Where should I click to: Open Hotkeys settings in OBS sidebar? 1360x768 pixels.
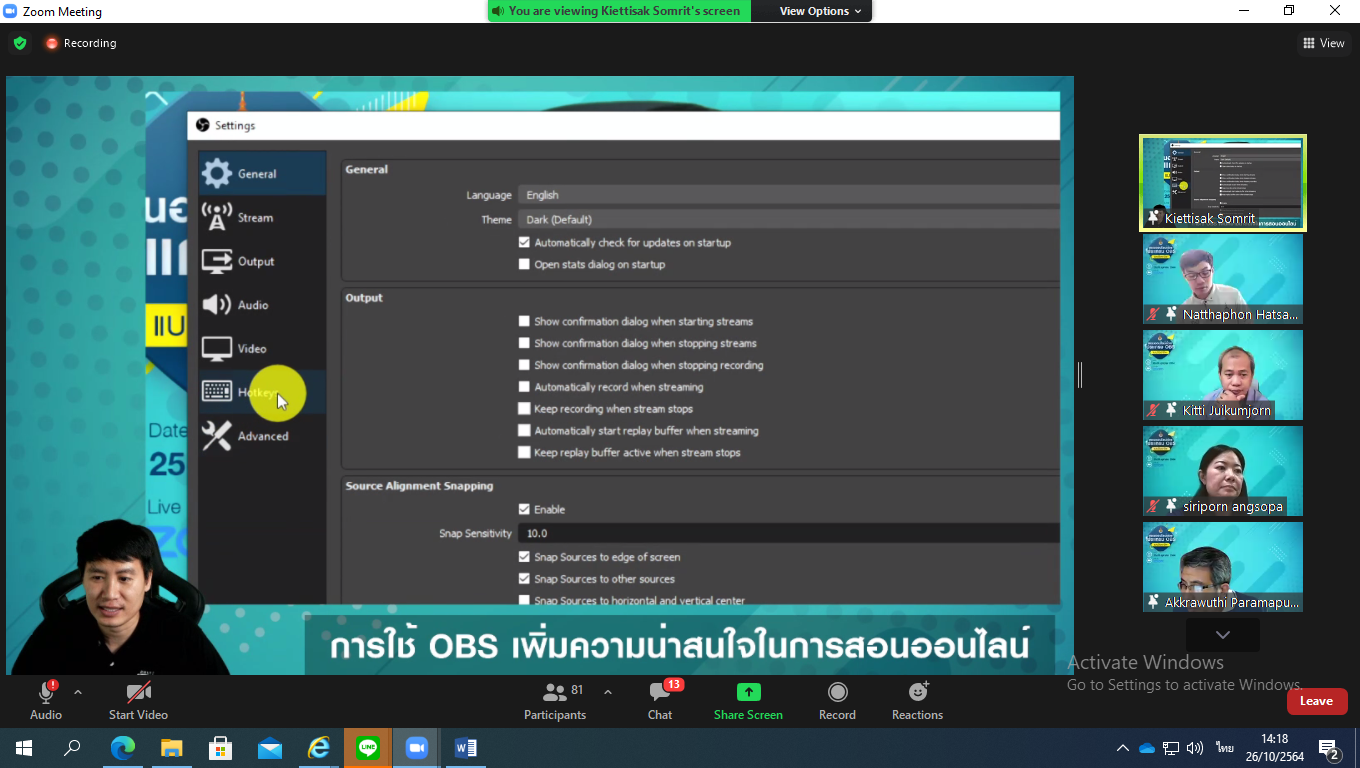click(262, 392)
